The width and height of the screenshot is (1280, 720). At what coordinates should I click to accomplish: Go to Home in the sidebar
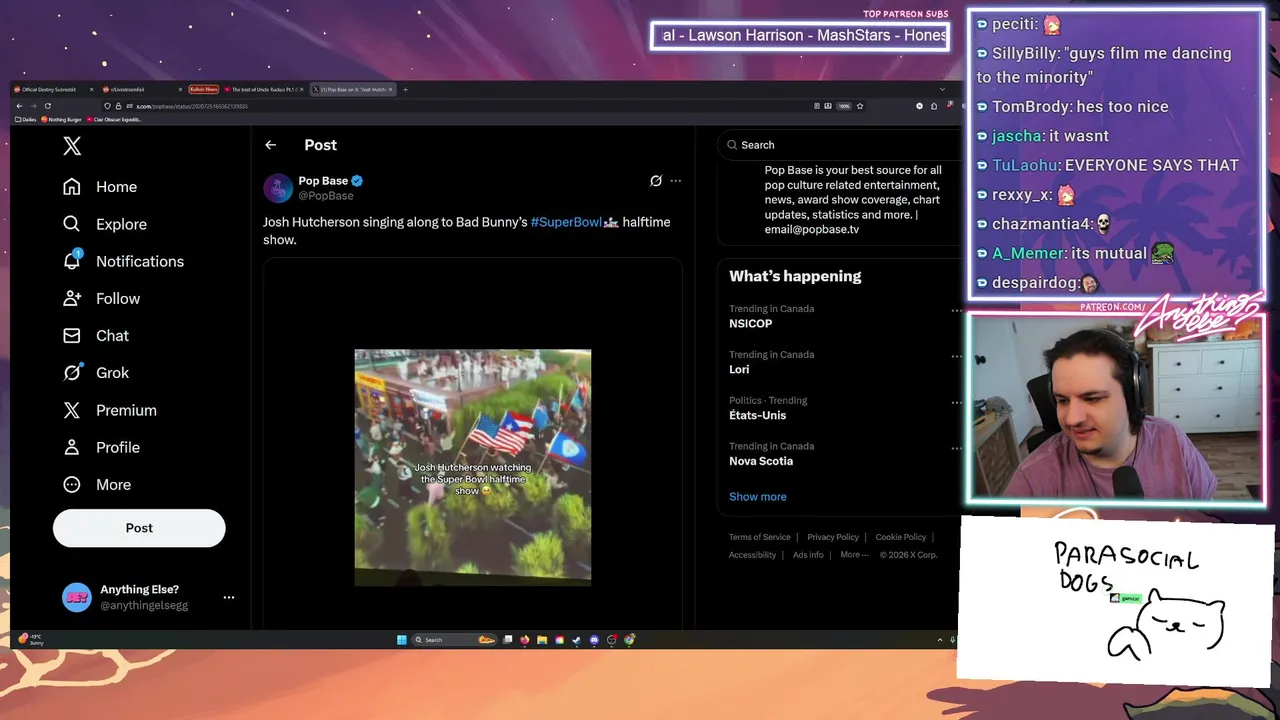coord(100,187)
